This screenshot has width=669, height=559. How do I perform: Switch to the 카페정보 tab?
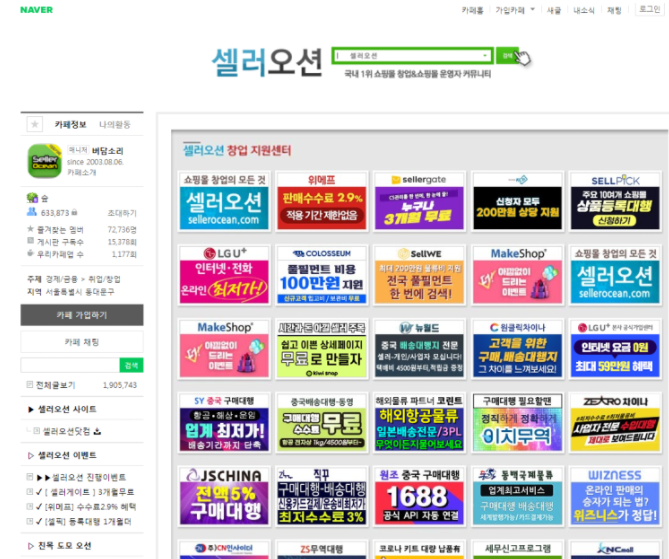[70, 125]
